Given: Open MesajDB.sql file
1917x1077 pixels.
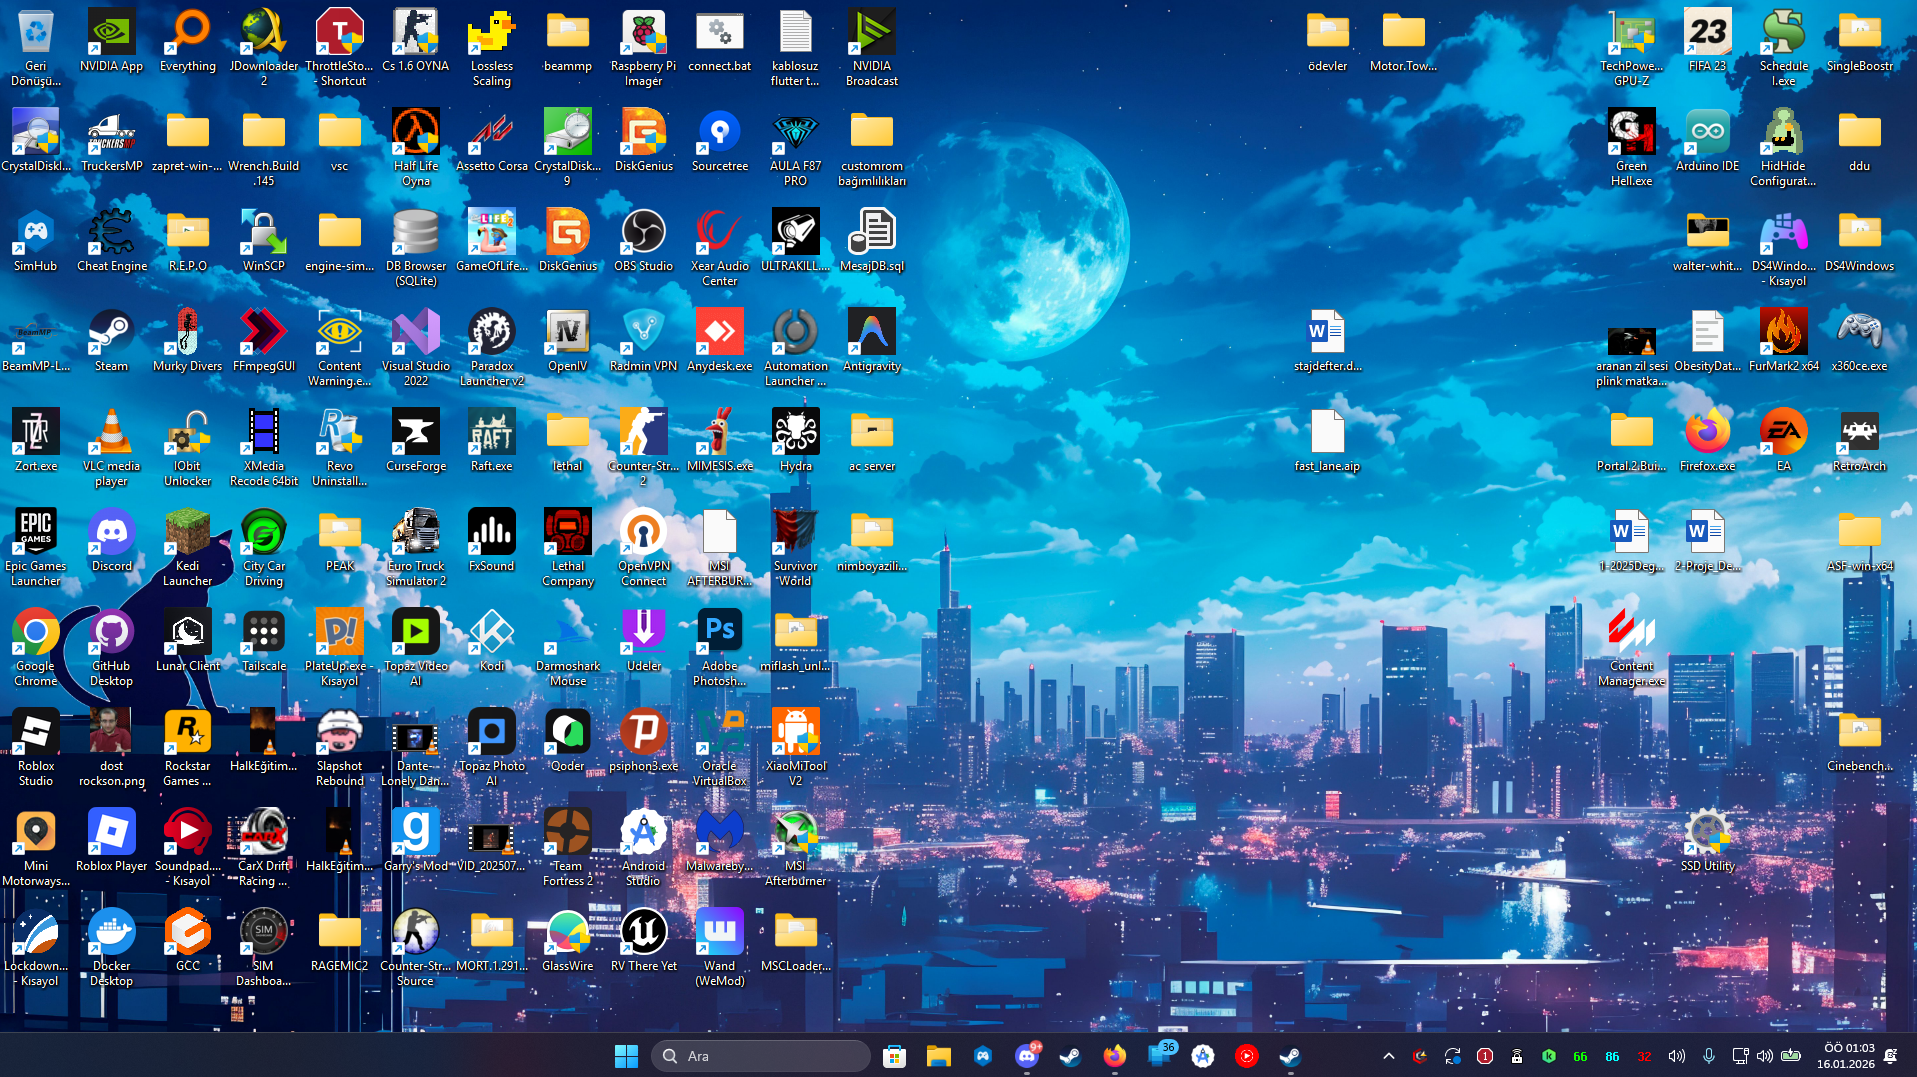Looking at the screenshot, I should tap(871, 241).
